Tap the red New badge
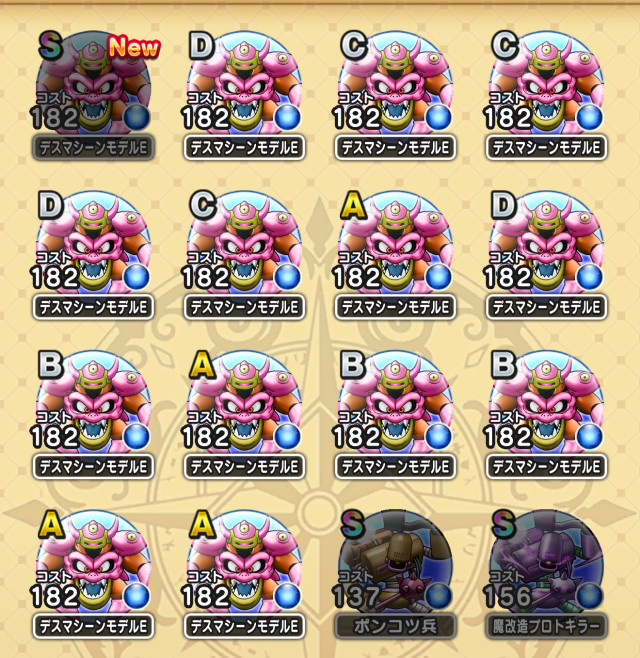 (134, 47)
